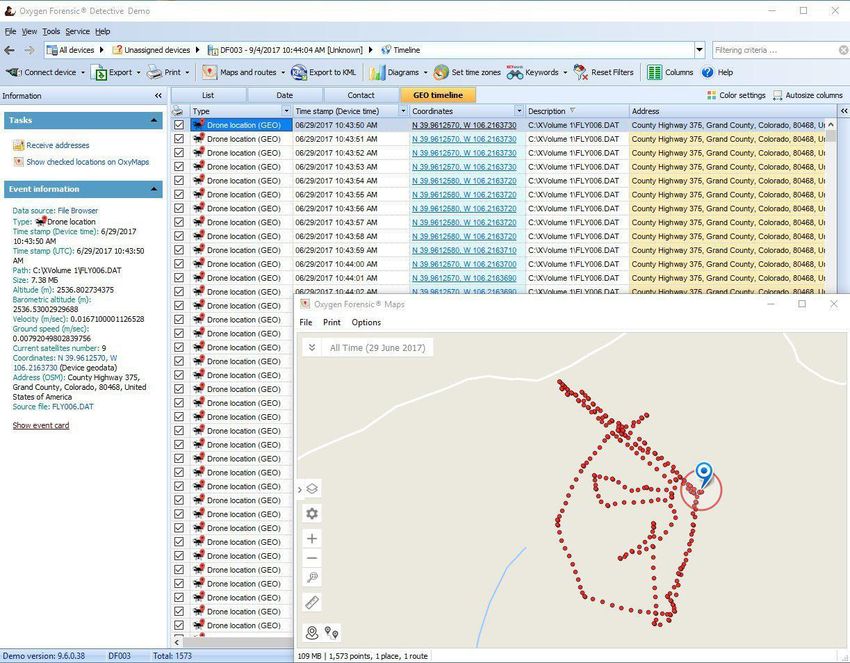Viewport: 850px width, 663px height.
Task: Click Receive addresses task link
Action: (57, 145)
